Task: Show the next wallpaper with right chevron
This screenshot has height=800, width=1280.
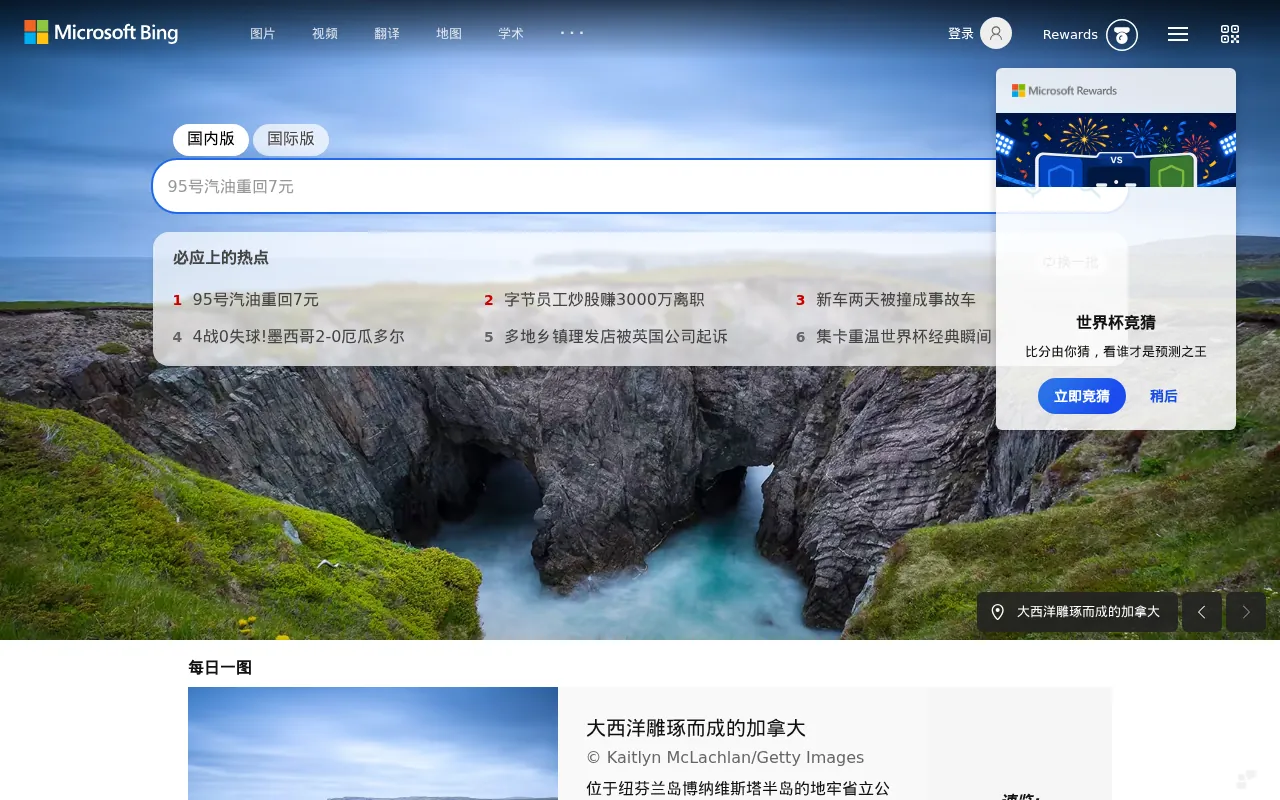Action: 1246,612
